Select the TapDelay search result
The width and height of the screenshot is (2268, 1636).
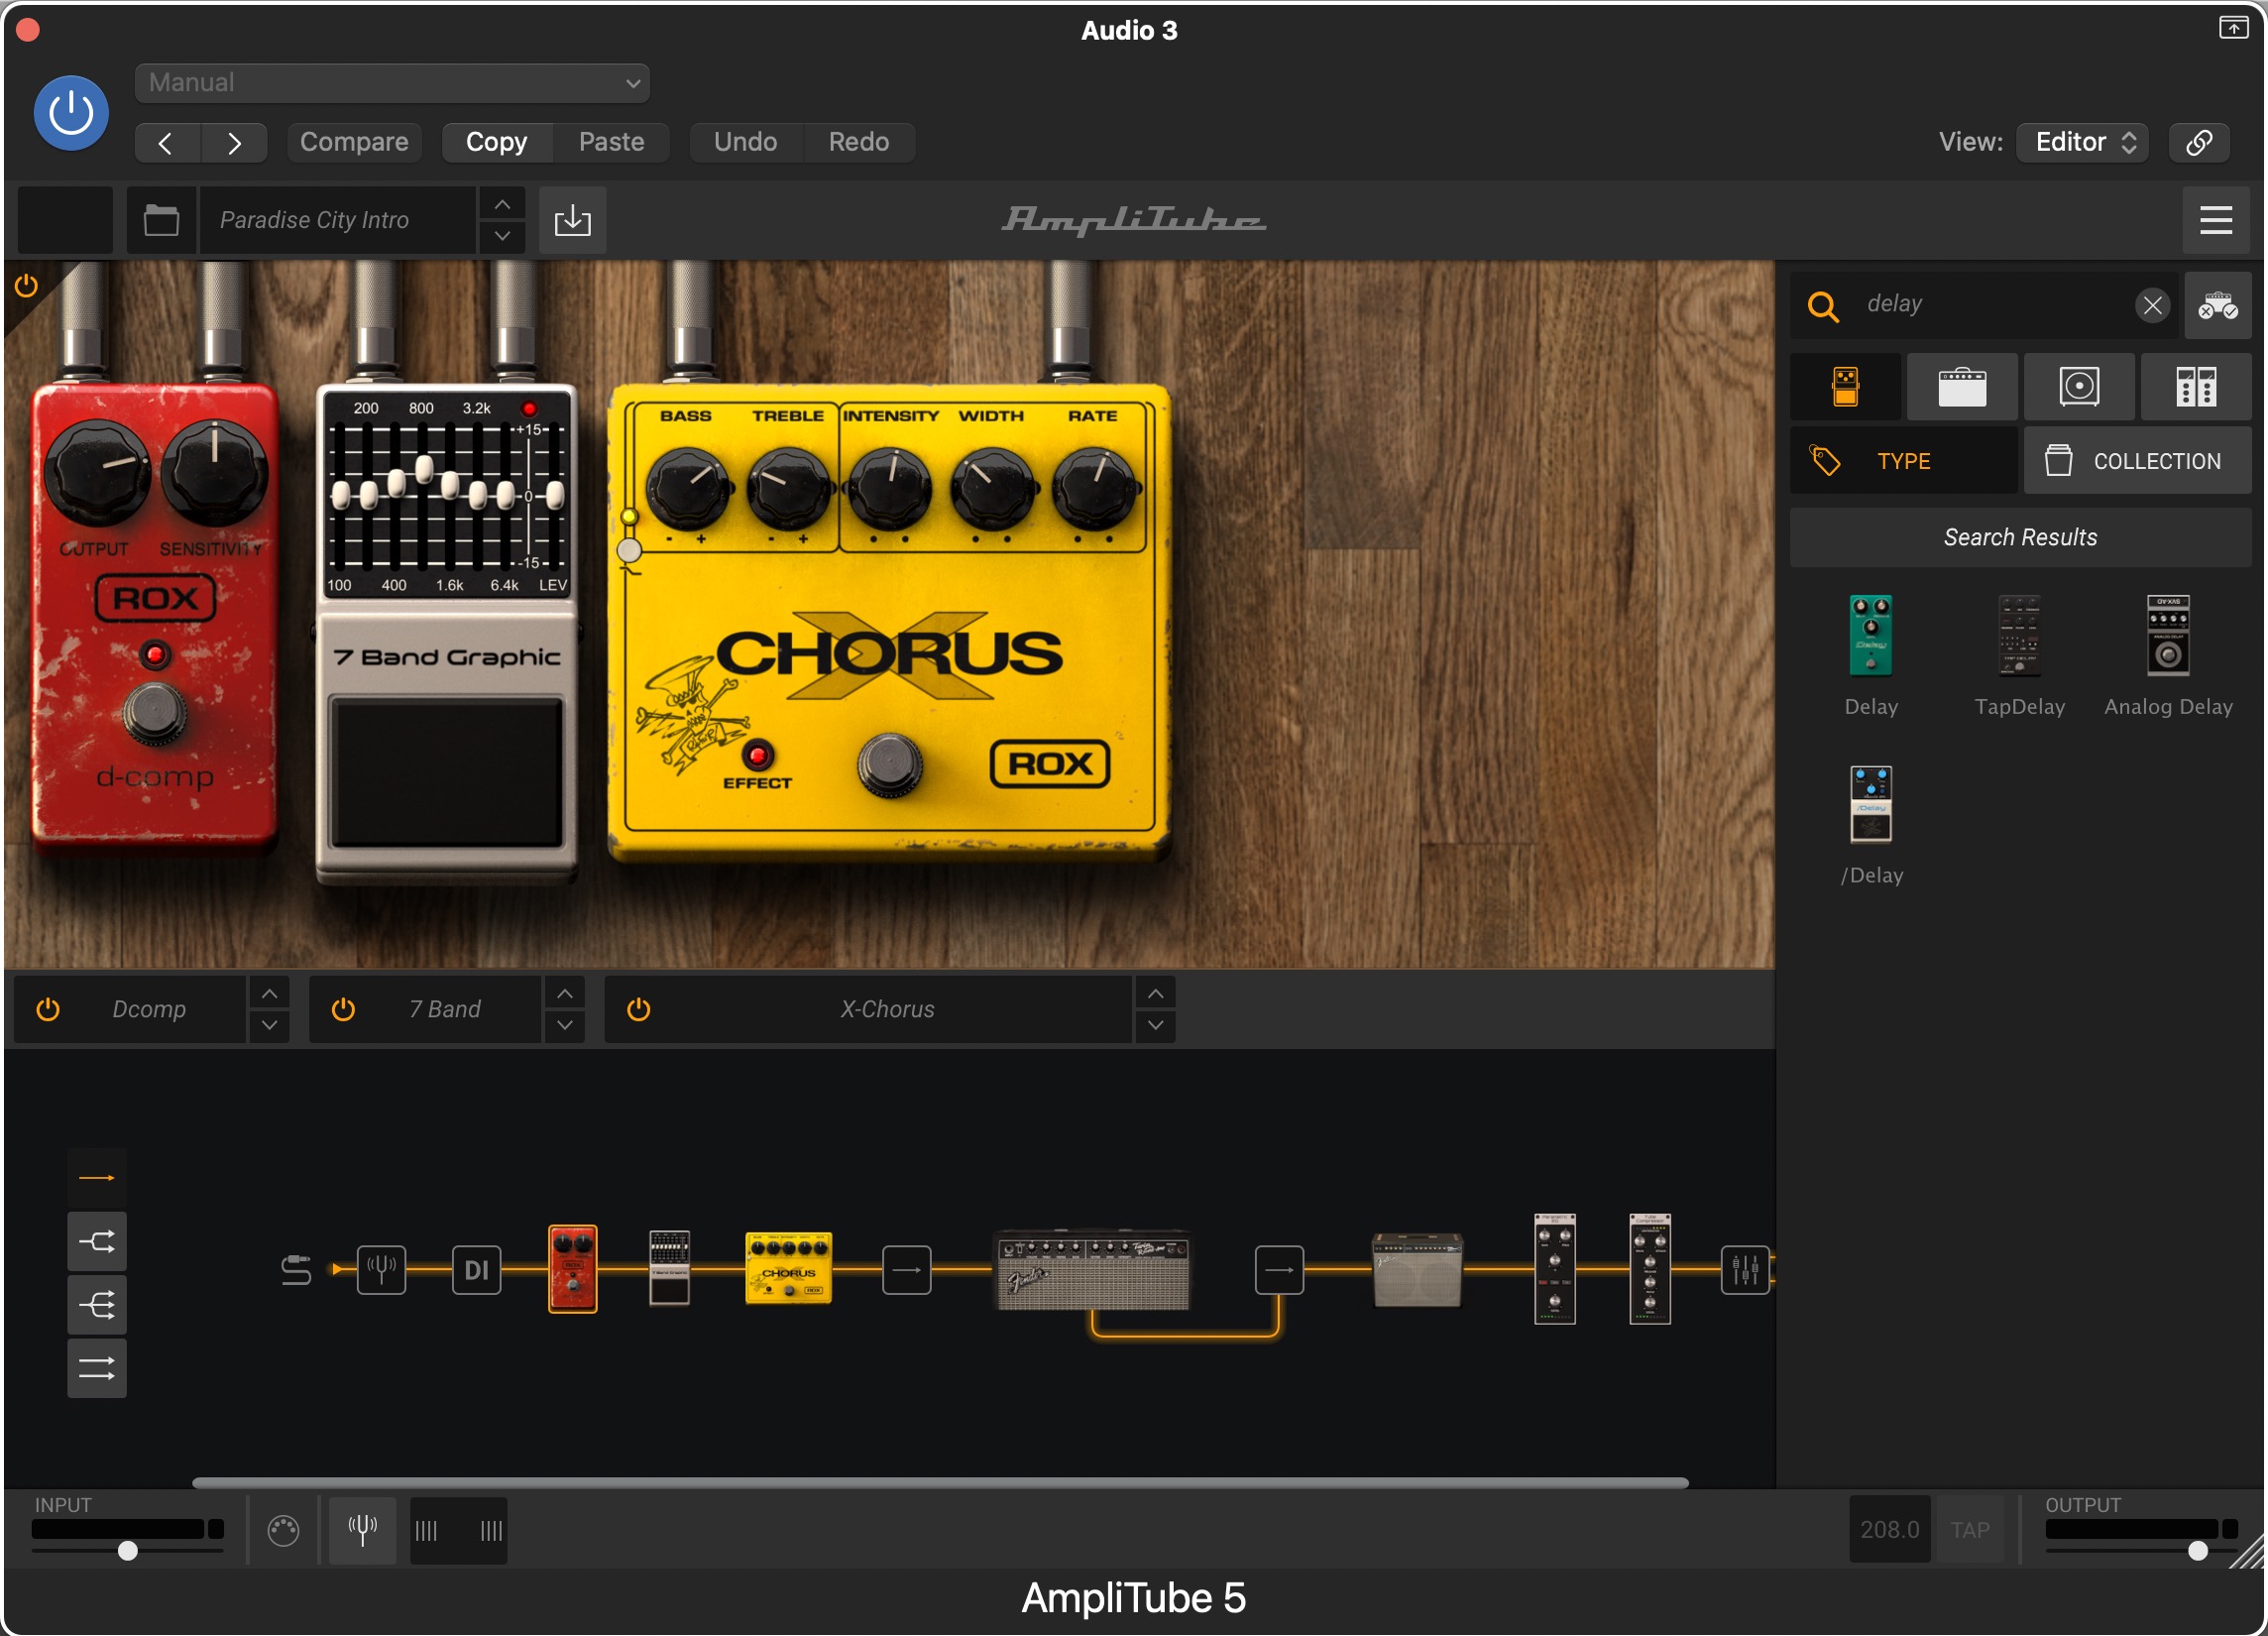click(x=2020, y=656)
